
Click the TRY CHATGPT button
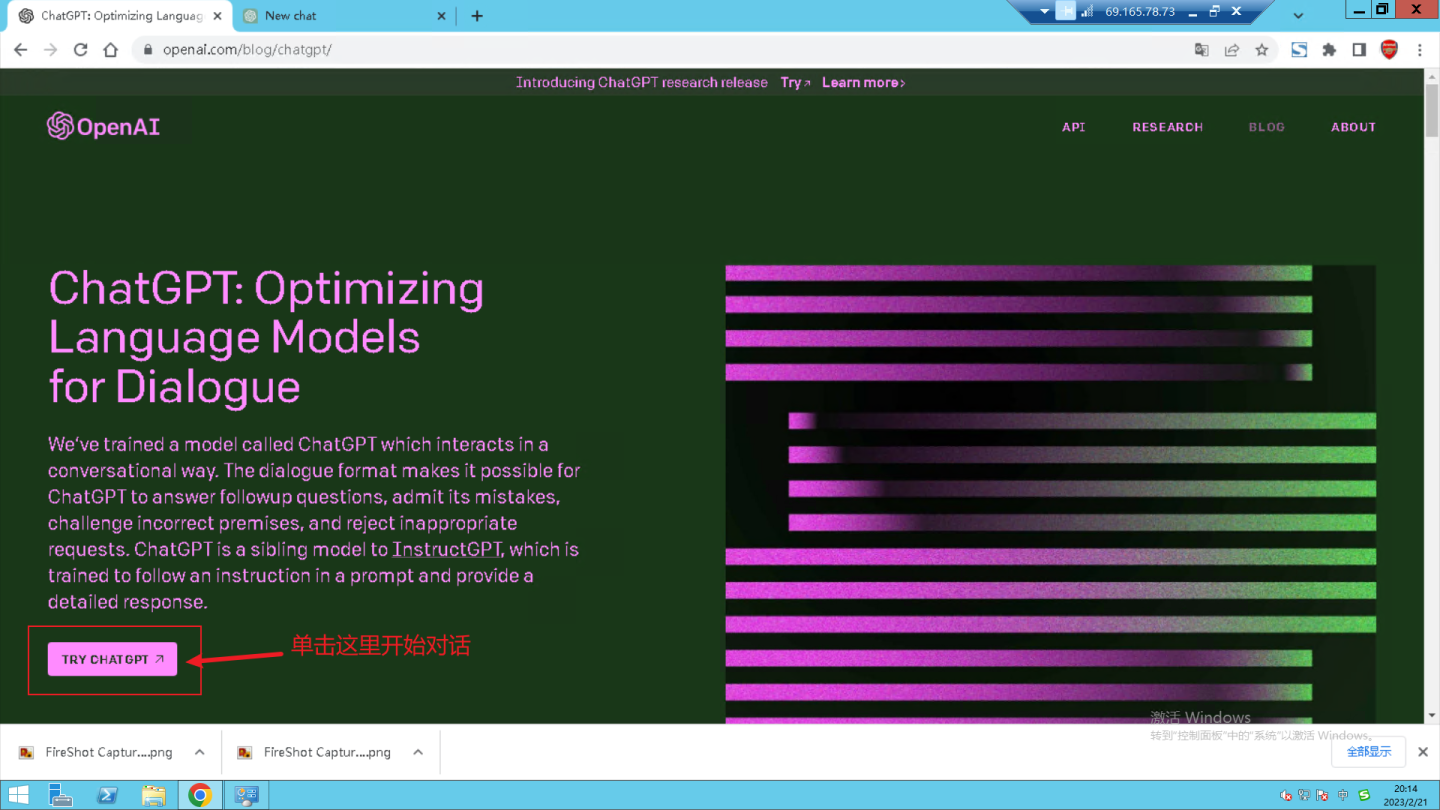pyautogui.click(x=112, y=659)
